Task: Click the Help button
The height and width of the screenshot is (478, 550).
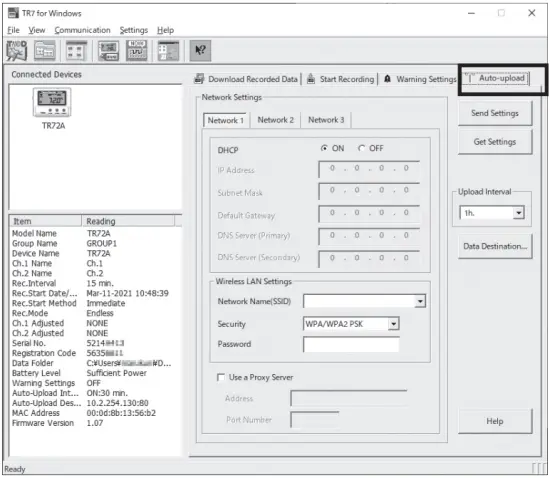Action: click(495, 421)
